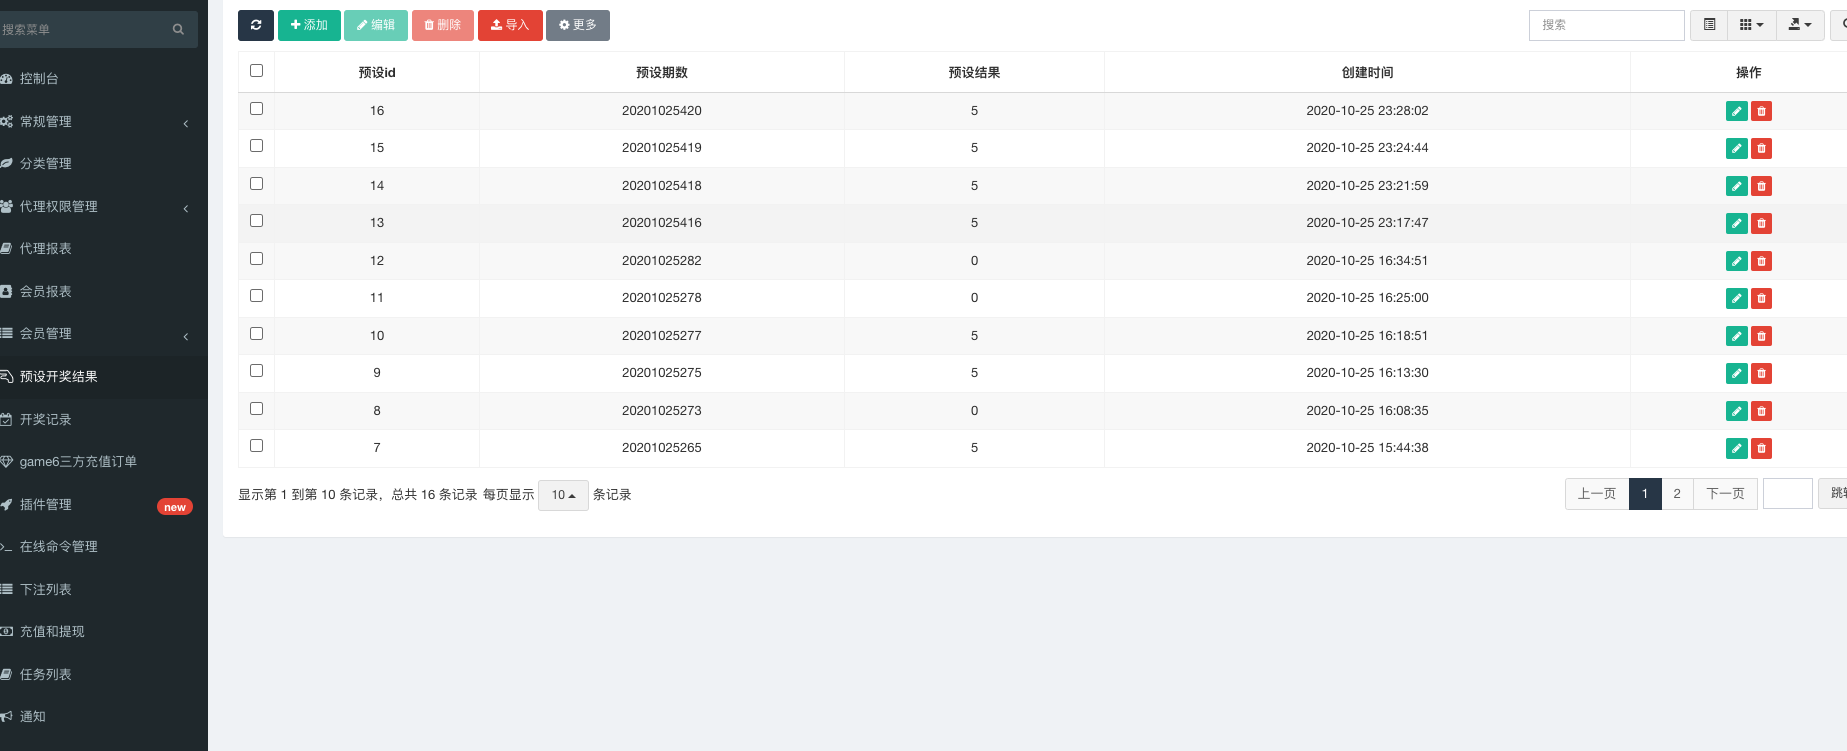The height and width of the screenshot is (751, 1847).
Task: Click the green 添加 add button
Action: coord(309,25)
